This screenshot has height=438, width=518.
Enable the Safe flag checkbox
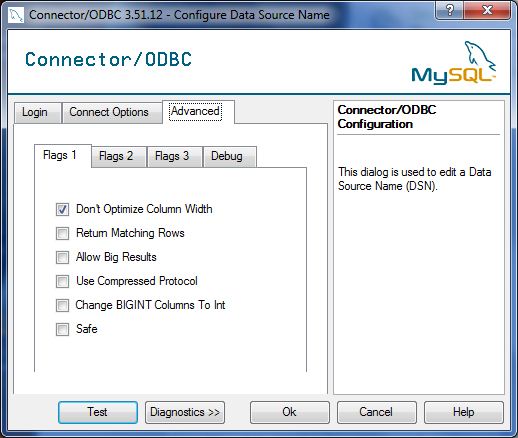62,329
